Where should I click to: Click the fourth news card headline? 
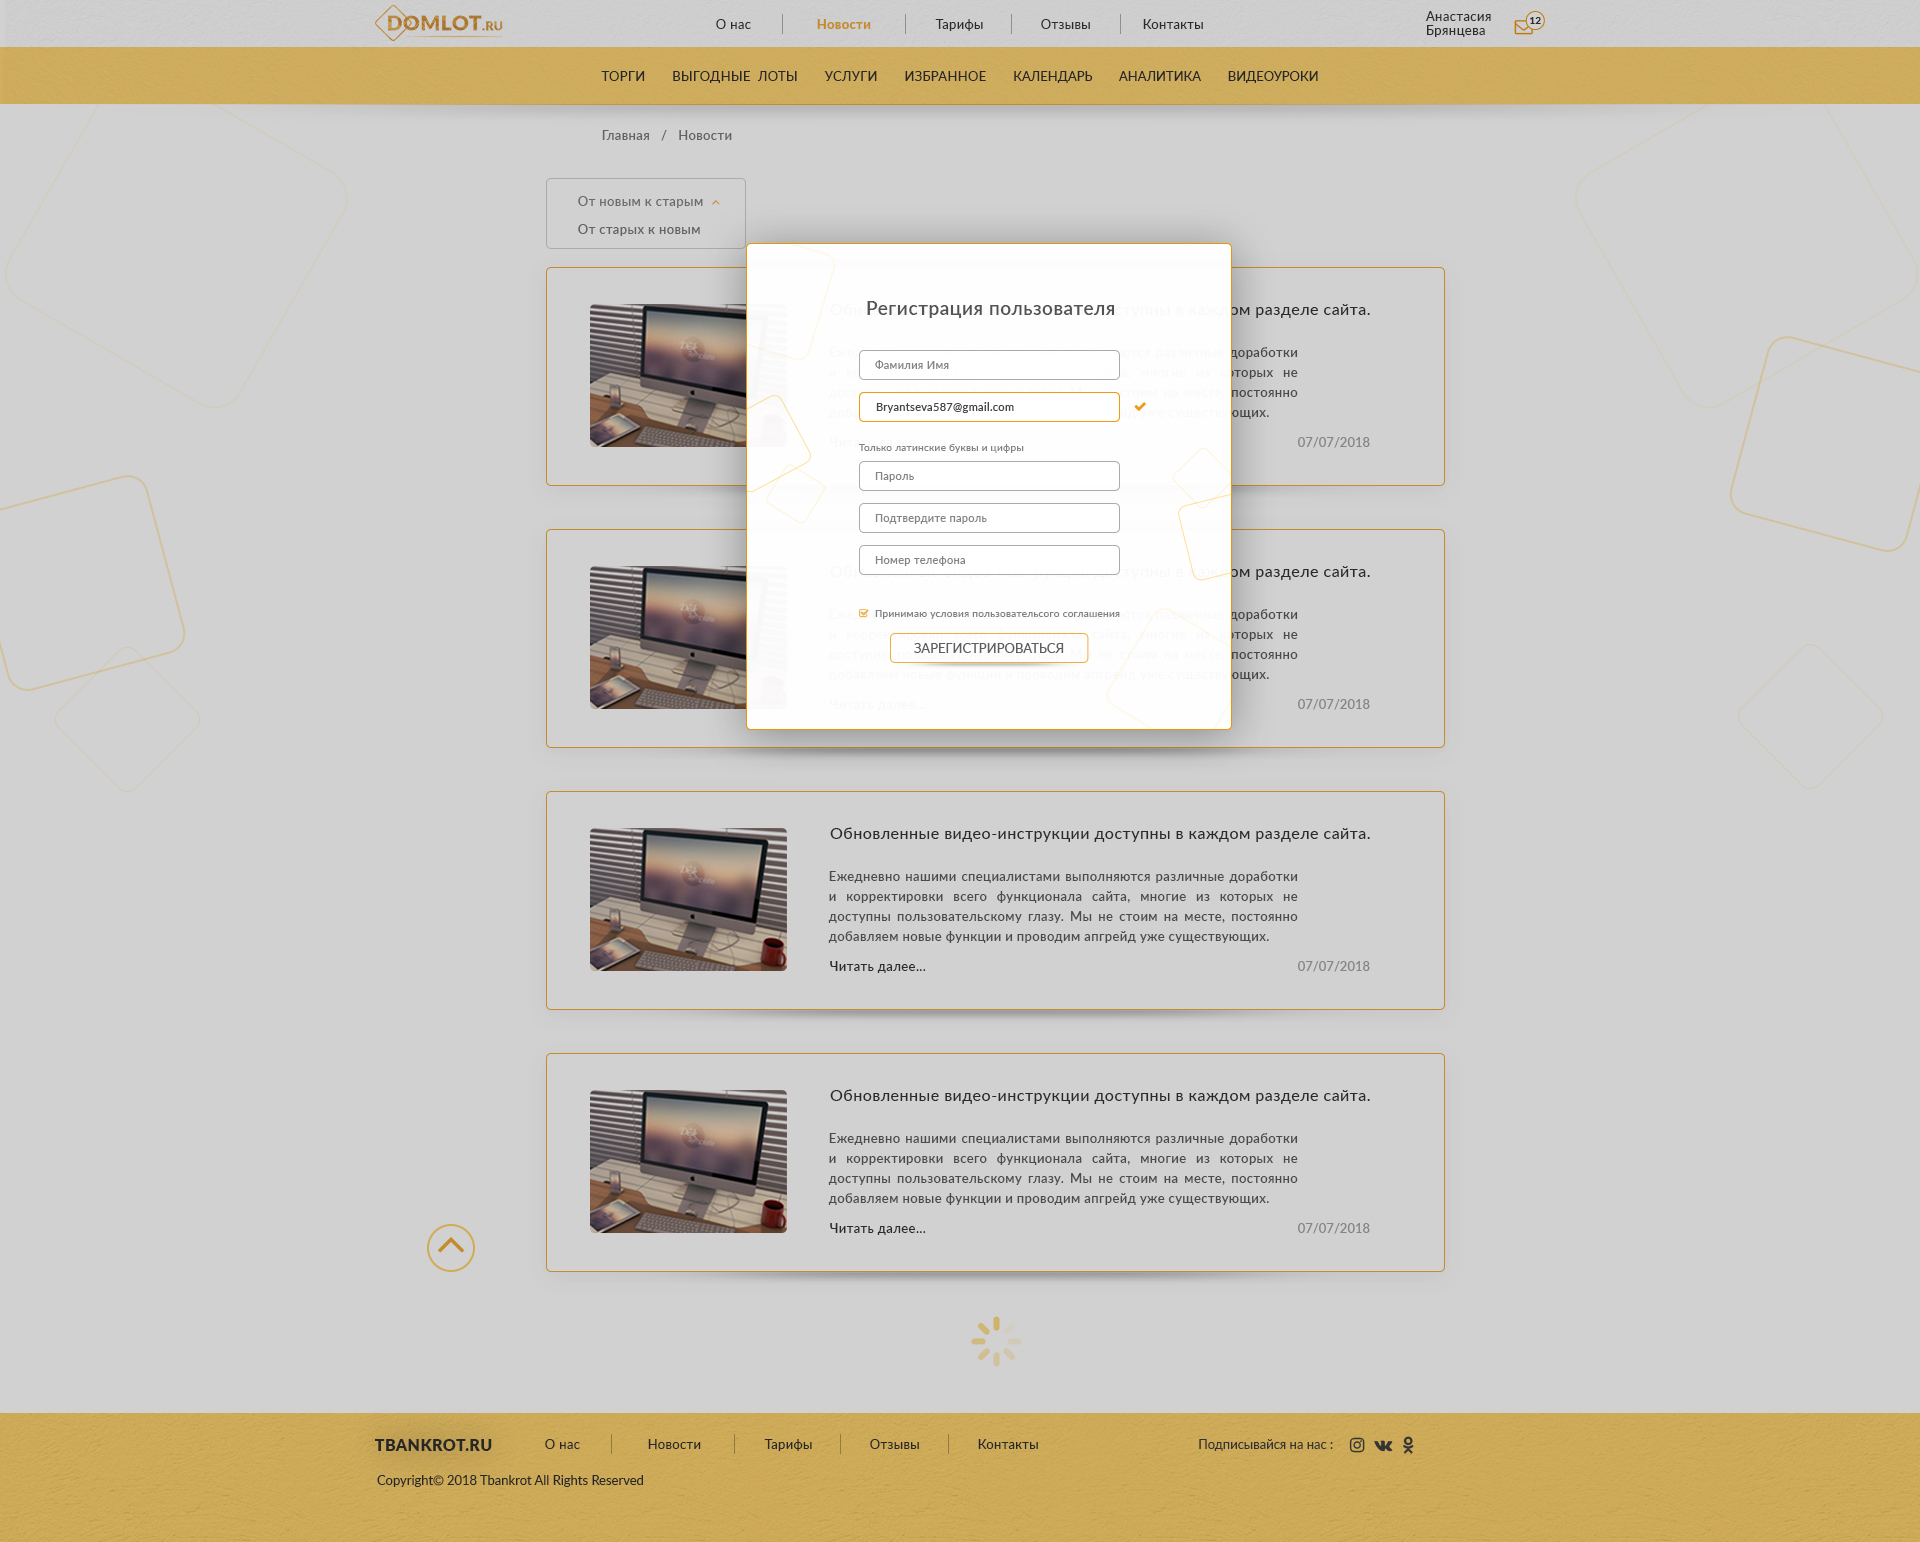(1100, 1096)
